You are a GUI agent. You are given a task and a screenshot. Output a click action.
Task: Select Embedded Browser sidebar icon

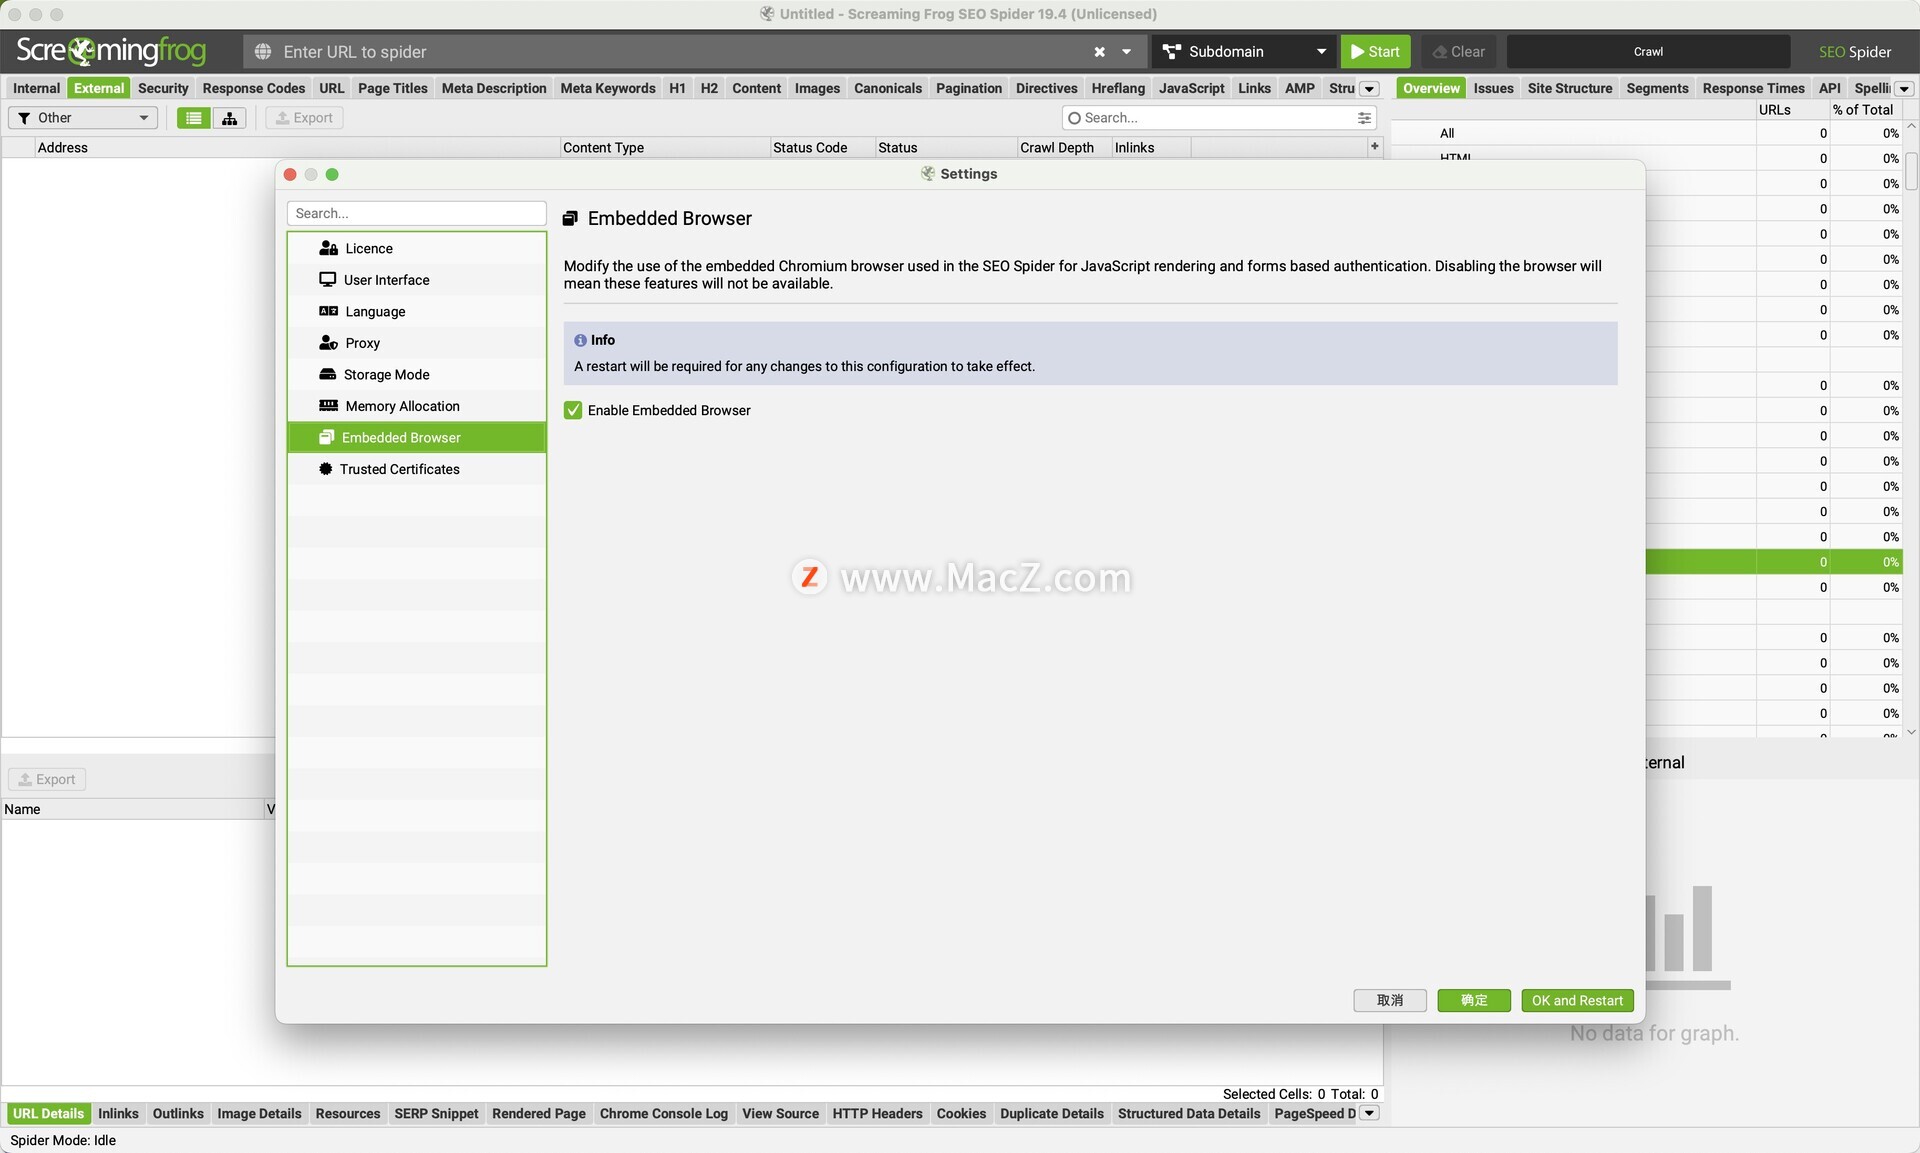click(x=326, y=437)
